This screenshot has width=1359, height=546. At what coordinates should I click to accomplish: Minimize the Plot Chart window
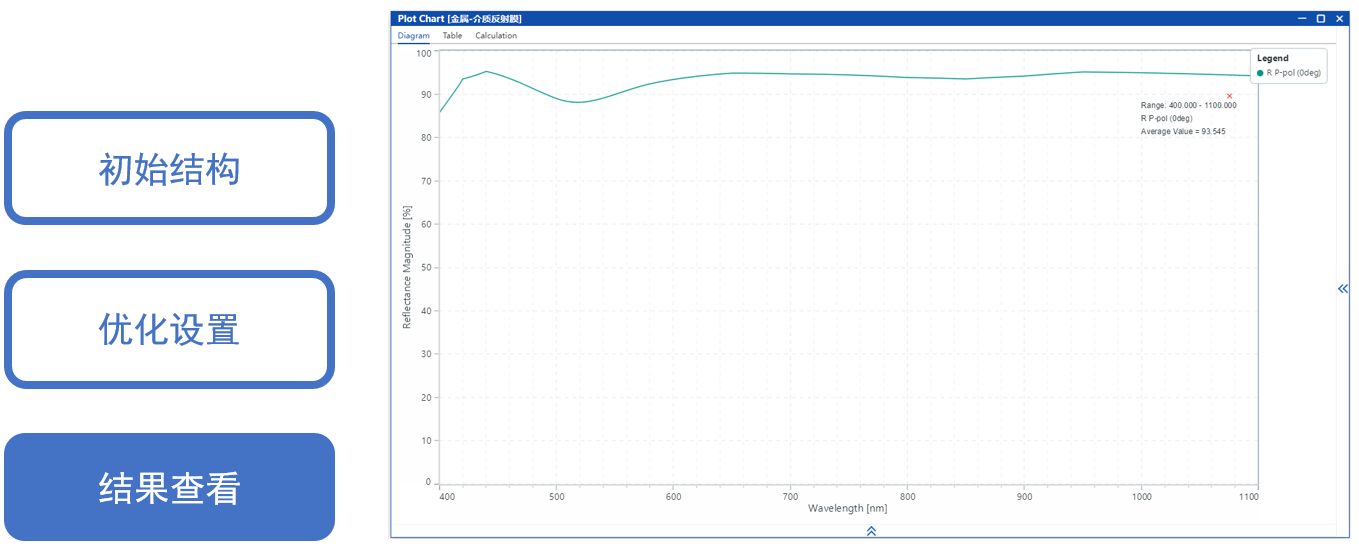pyautogui.click(x=1302, y=18)
